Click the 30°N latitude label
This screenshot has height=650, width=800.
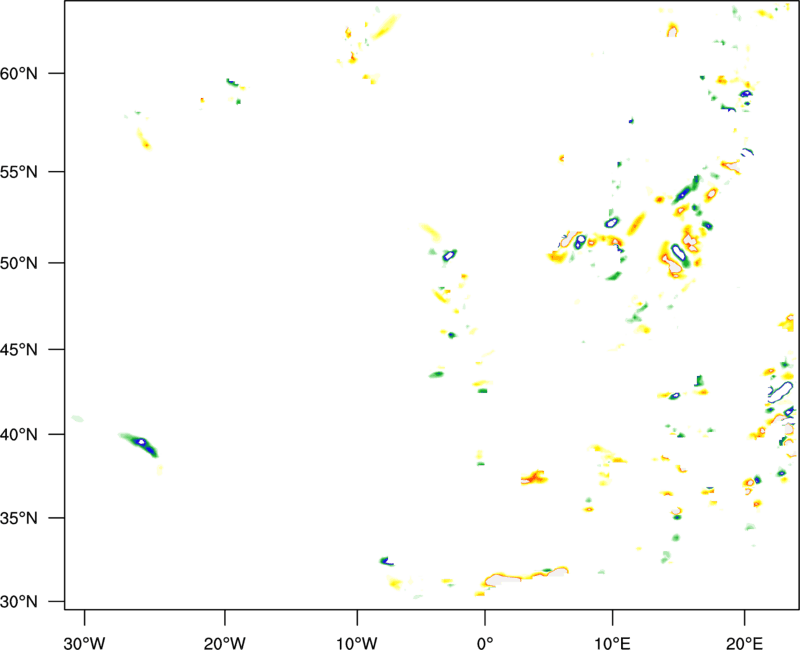(x=19, y=602)
